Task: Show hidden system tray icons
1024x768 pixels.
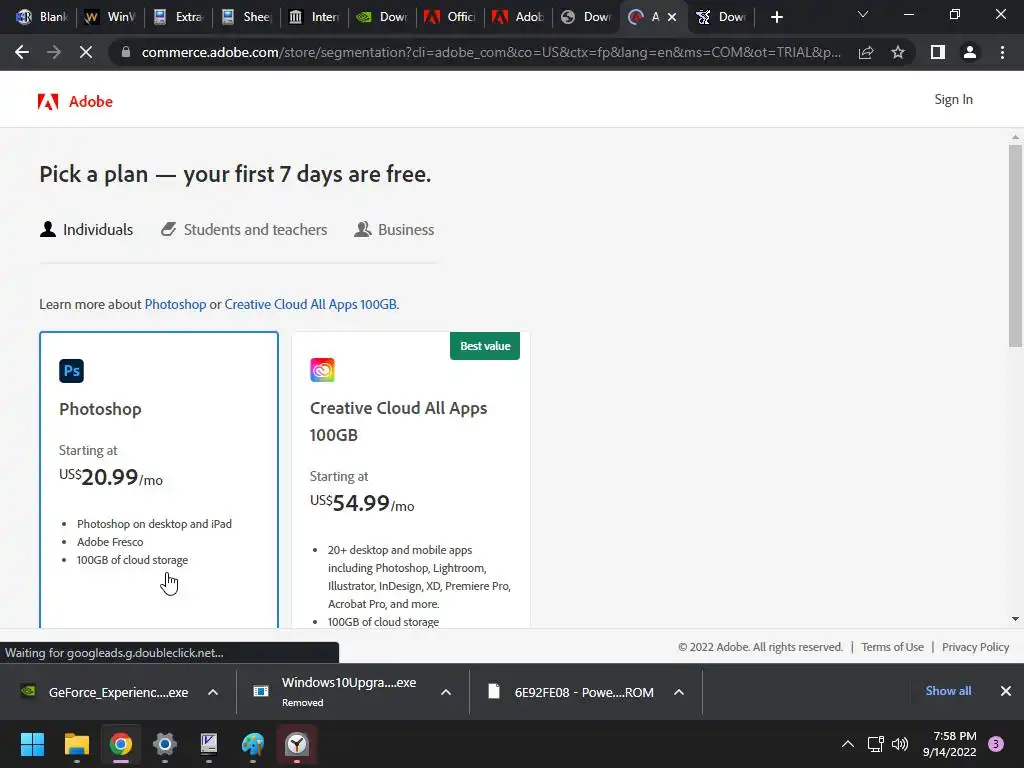Action: (848, 744)
